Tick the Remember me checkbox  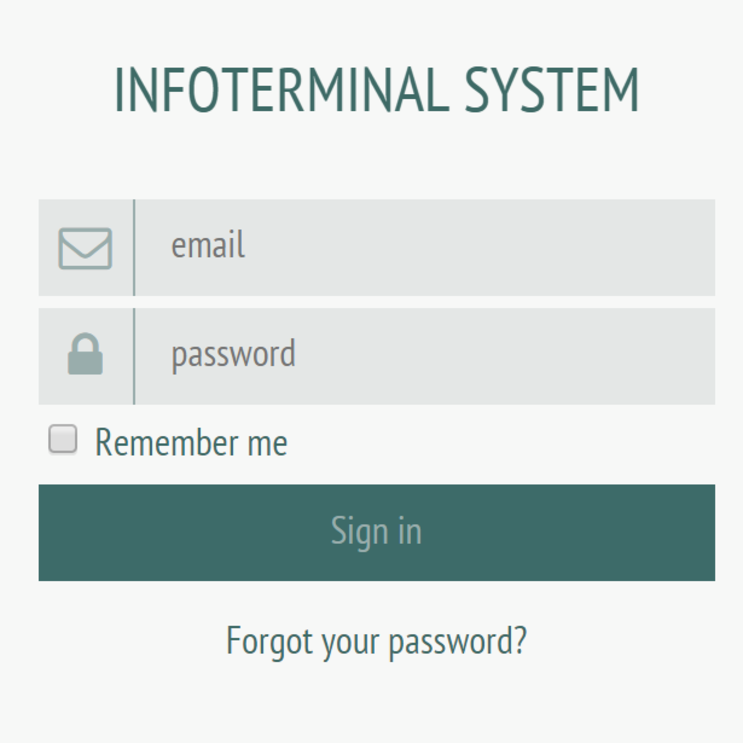tap(63, 439)
